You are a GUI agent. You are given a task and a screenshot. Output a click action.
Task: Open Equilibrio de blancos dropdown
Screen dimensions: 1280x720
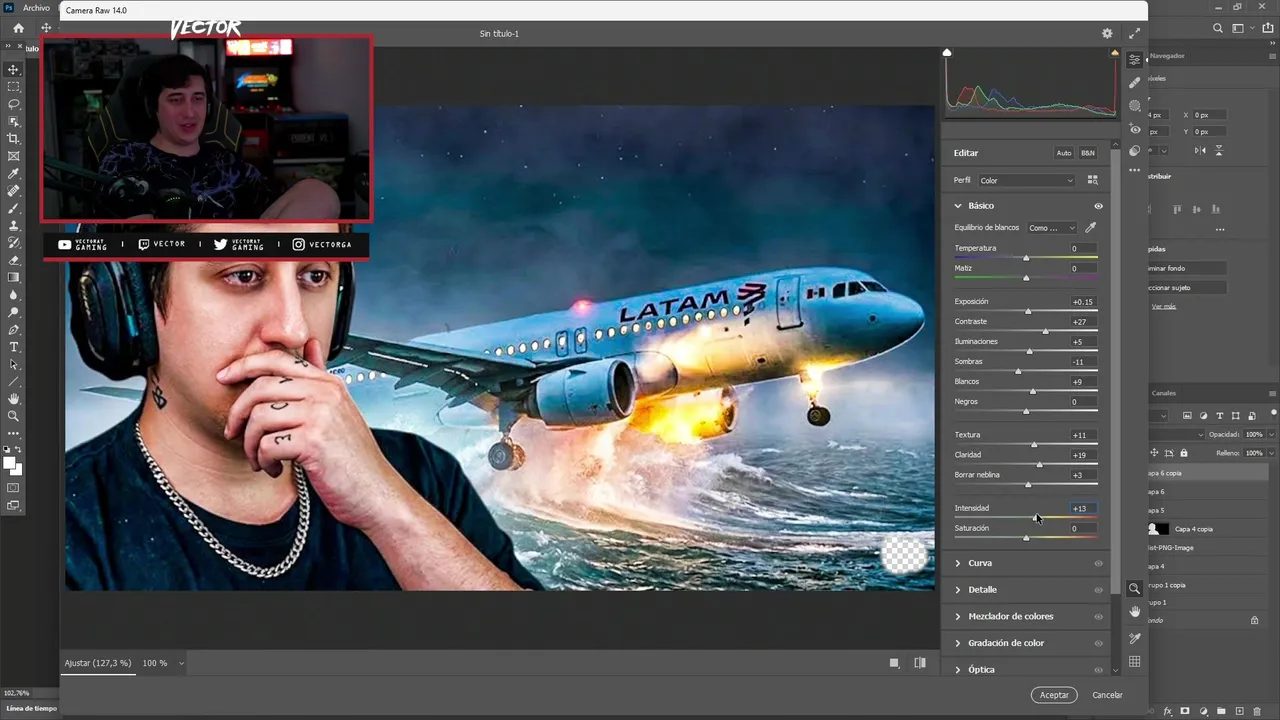point(1052,228)
